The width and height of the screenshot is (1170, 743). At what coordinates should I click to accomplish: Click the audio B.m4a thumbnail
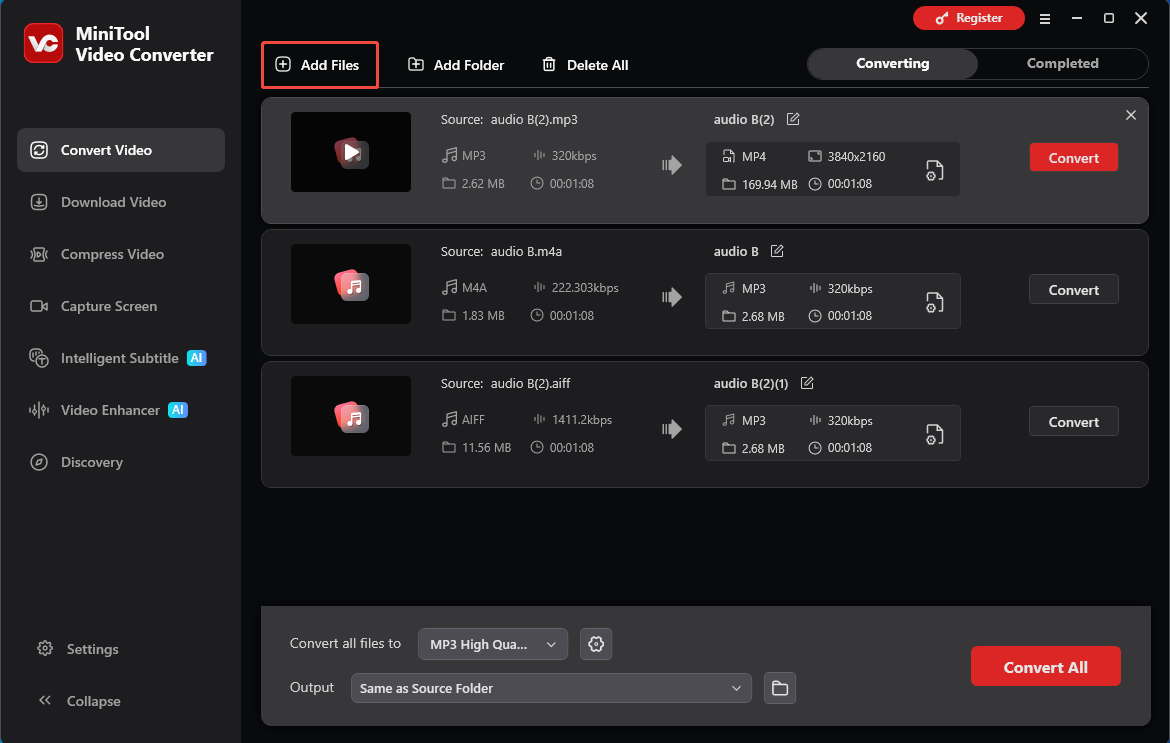(x=351, y=284)
